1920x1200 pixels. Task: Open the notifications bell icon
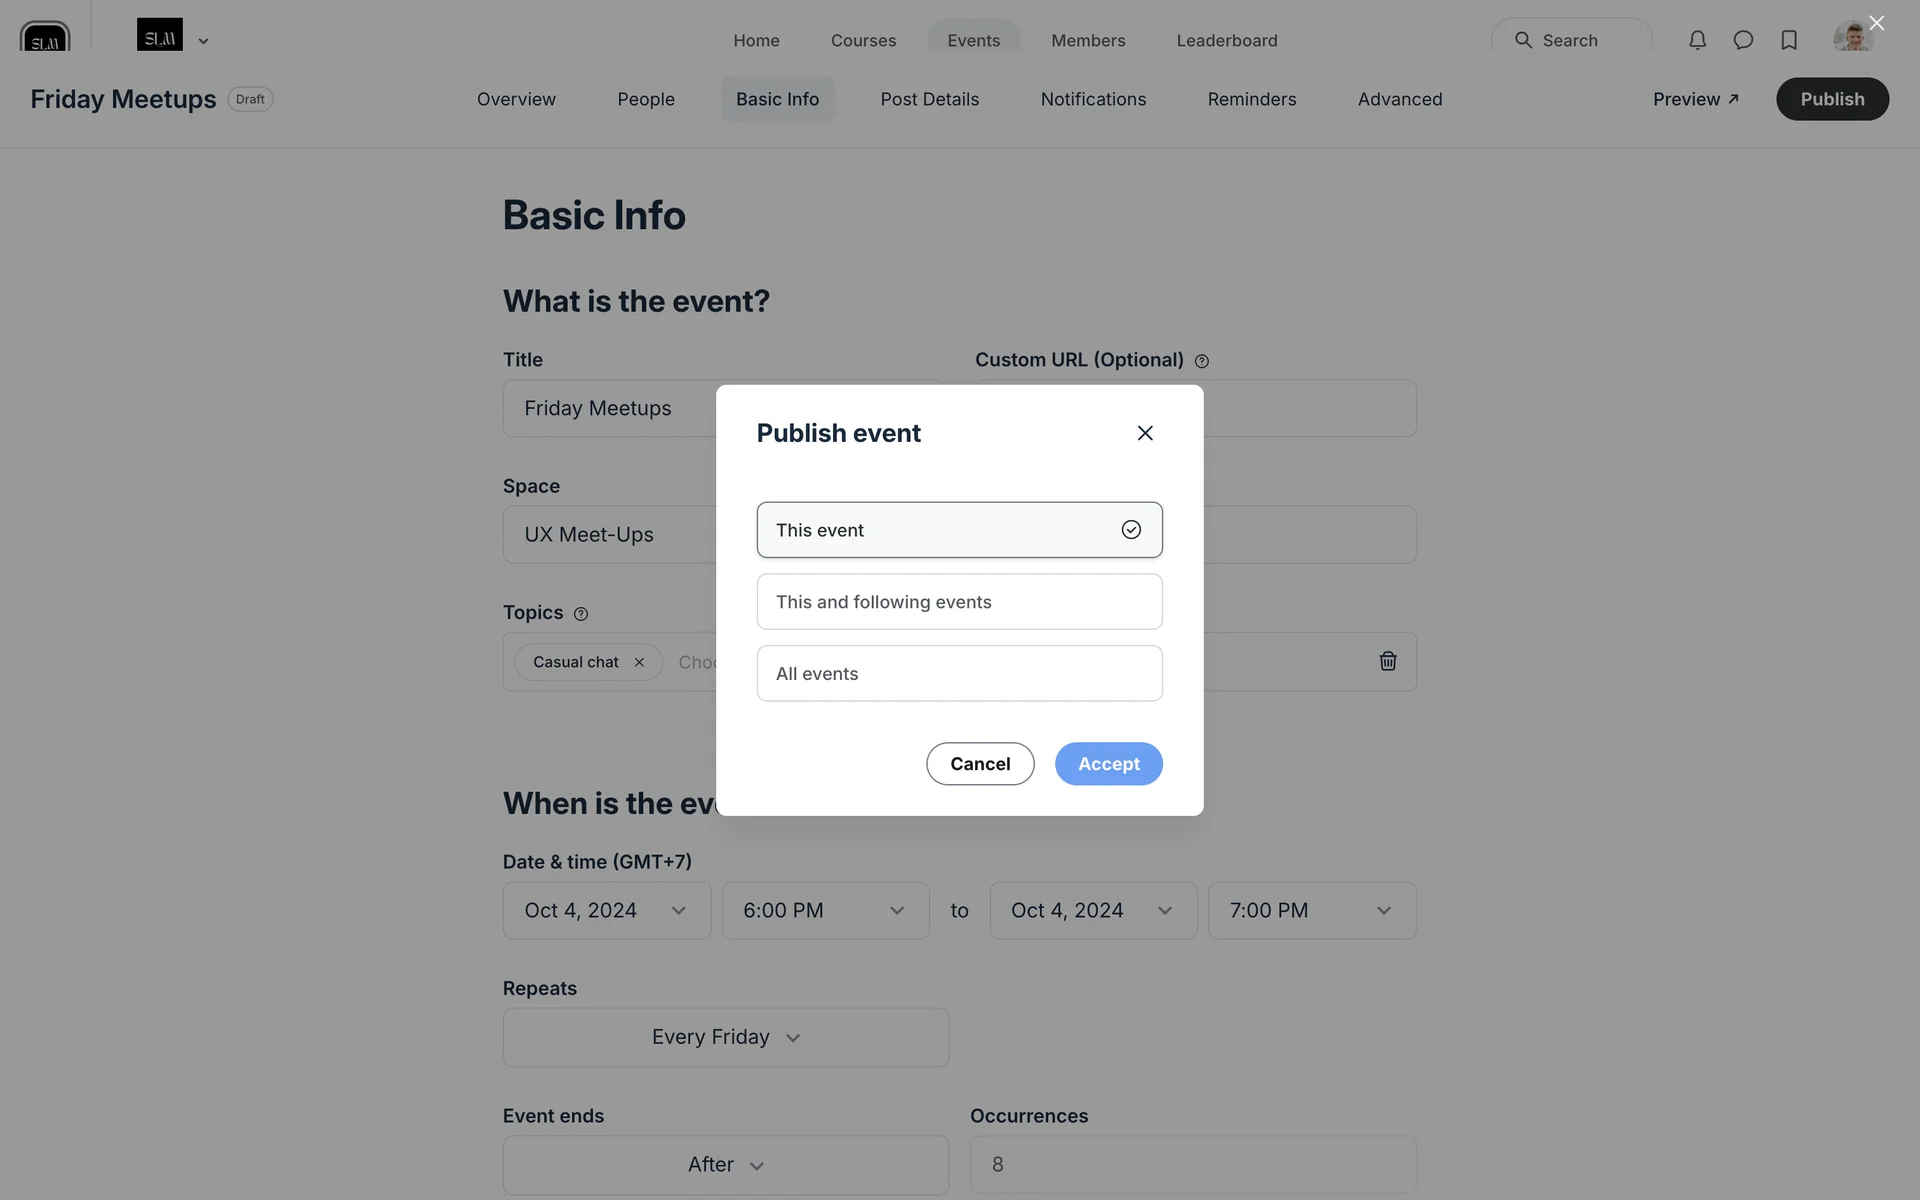pyautogui.click(x=1697, y=40)
